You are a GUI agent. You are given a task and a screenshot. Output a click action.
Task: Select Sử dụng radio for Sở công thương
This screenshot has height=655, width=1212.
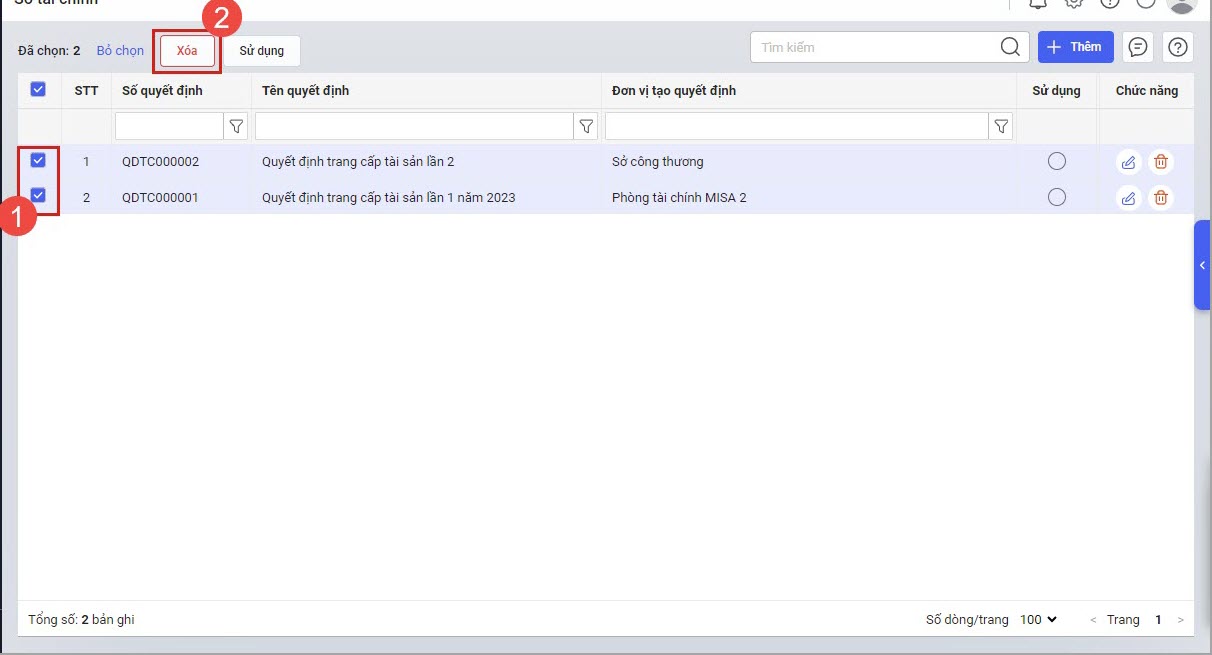coord(1057,162)
